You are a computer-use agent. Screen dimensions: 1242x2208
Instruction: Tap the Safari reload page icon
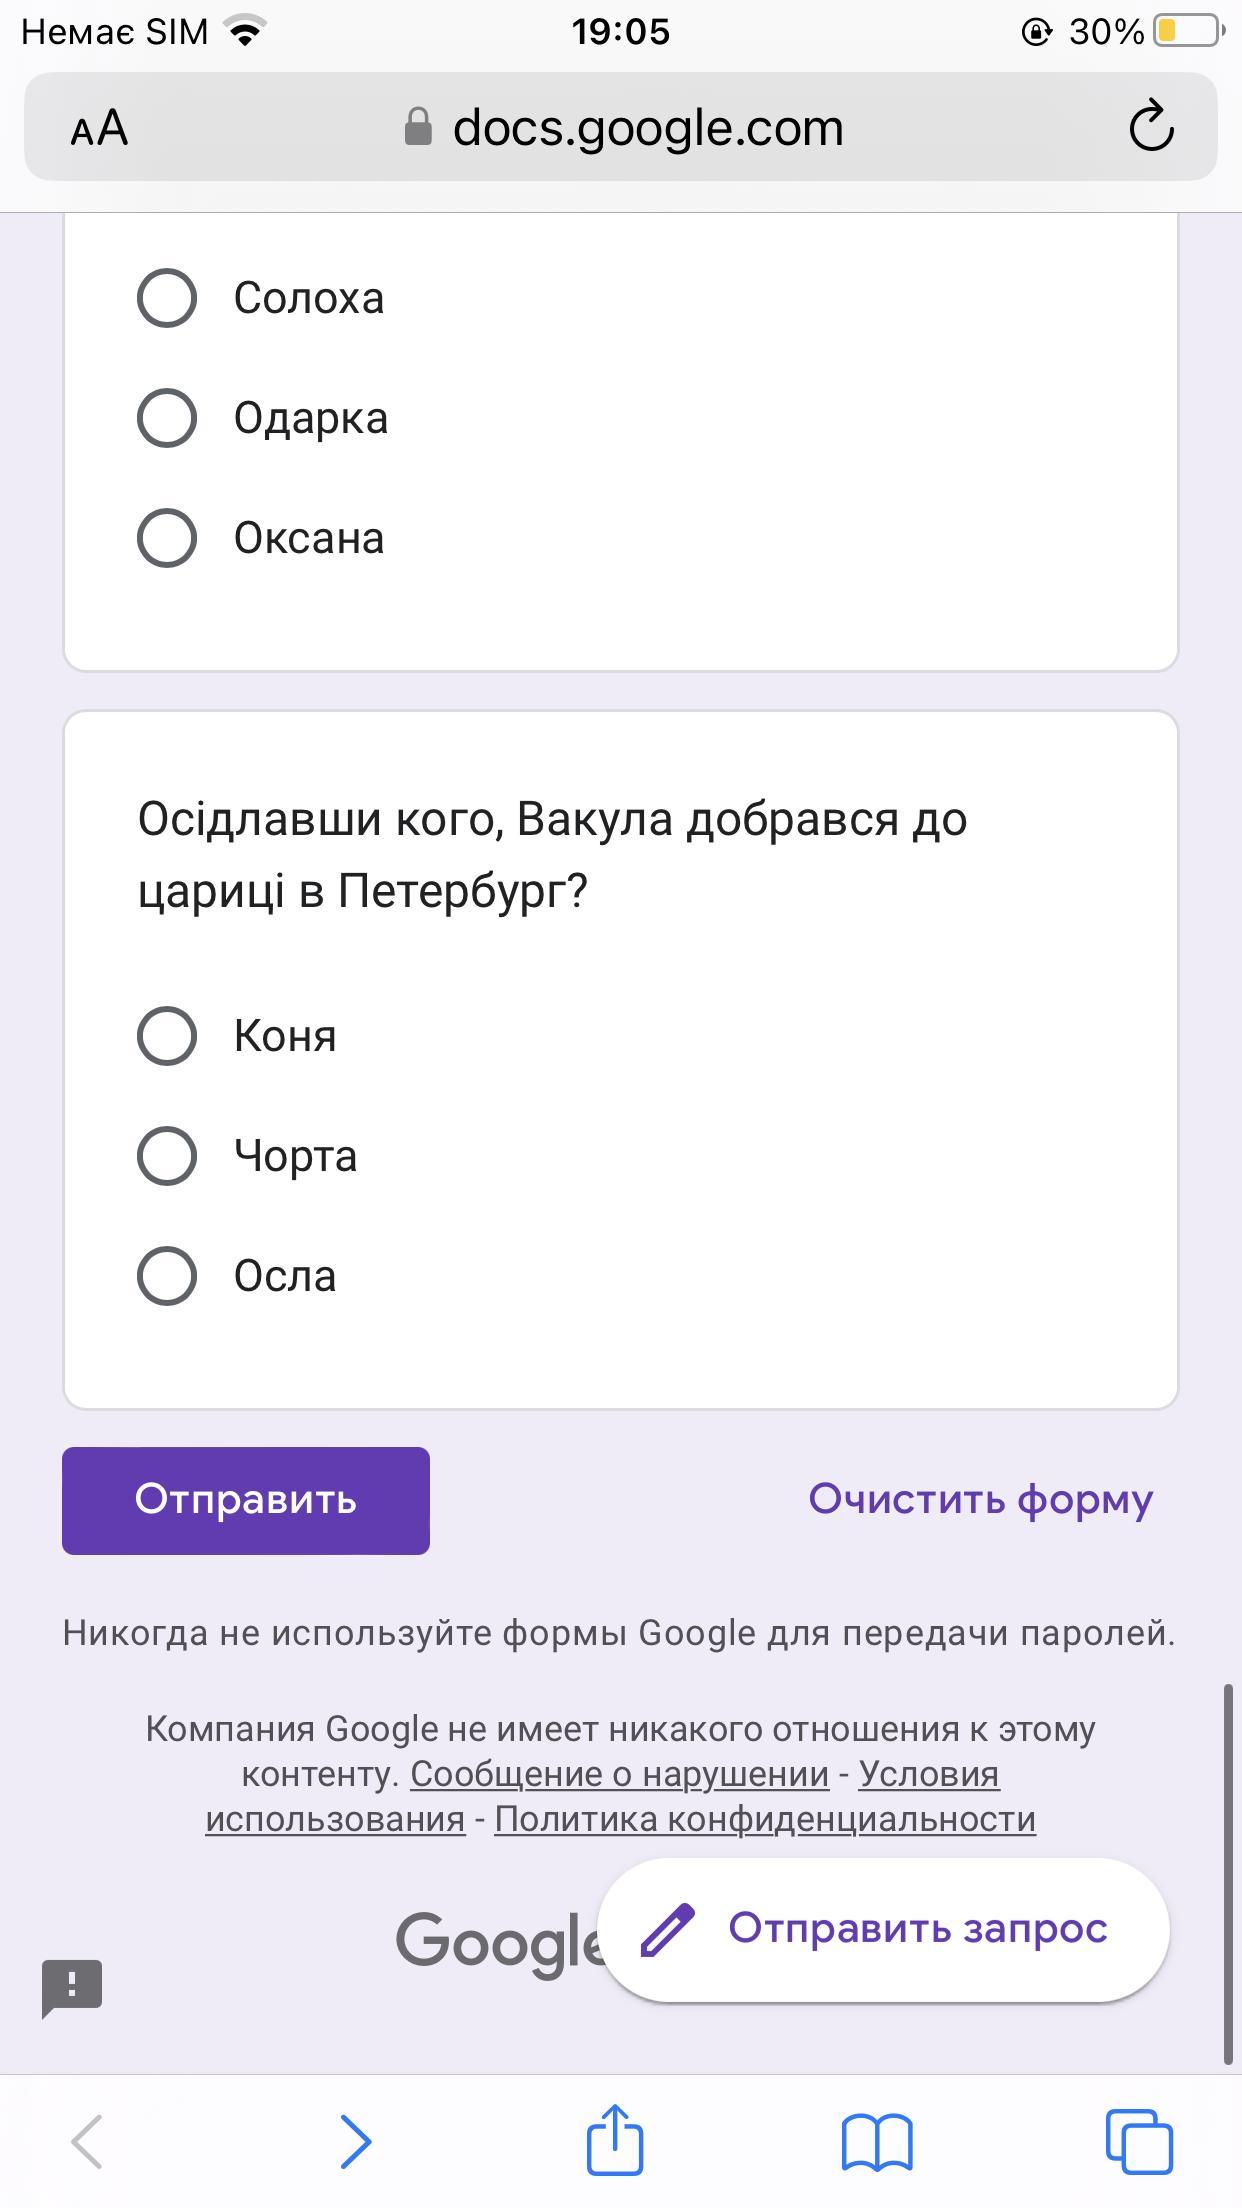tap(1151, 127)
